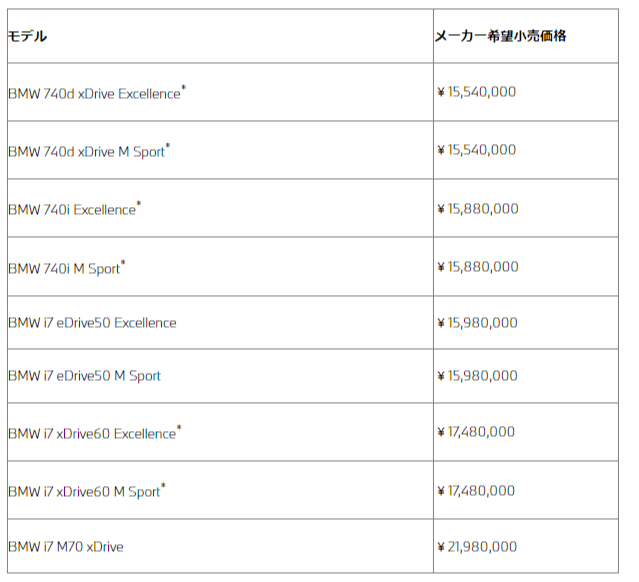
Task: Click the price for 740d xDrive Excellence
Action: pos(477,92)
